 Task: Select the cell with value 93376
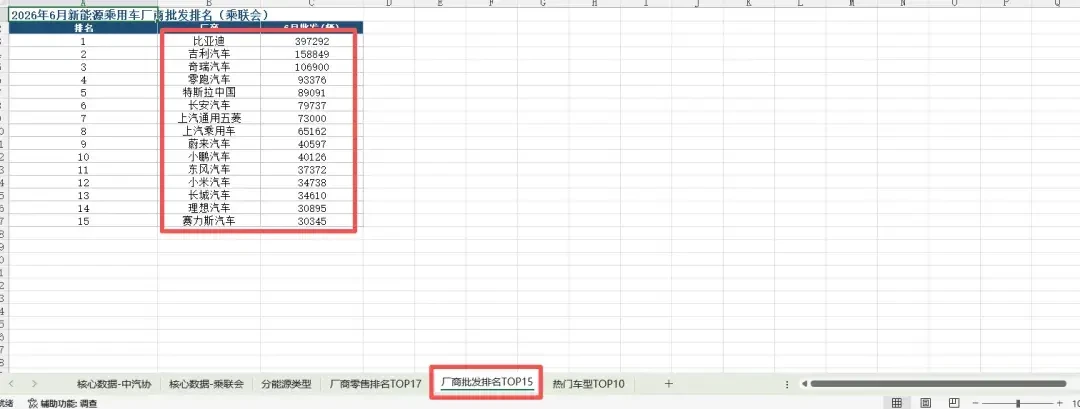[311, 80]
